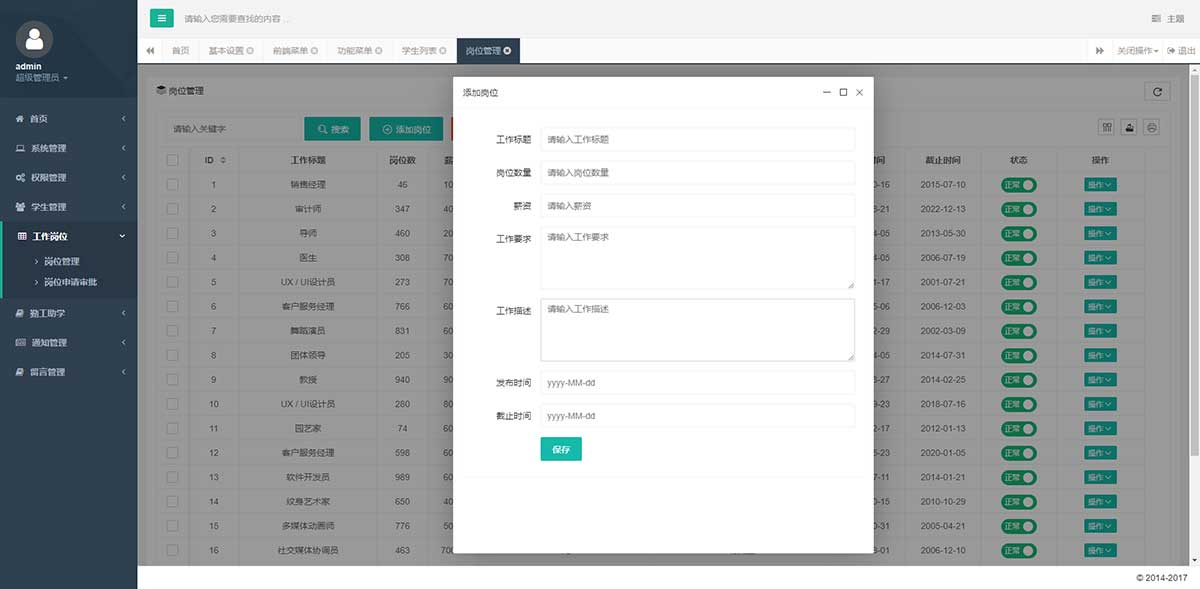1200x589 pixels.
Task: Click the export icon above table
Action: [1130, 127]
